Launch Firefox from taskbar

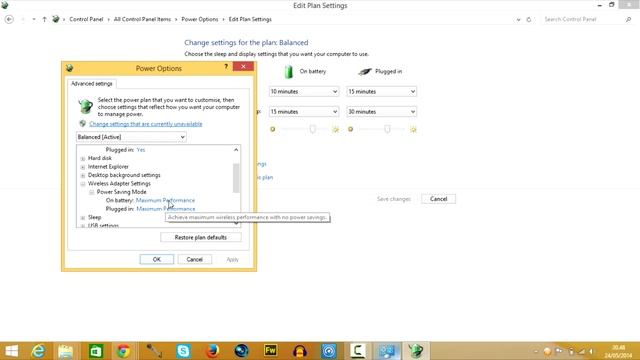click(x=212, y=351)
